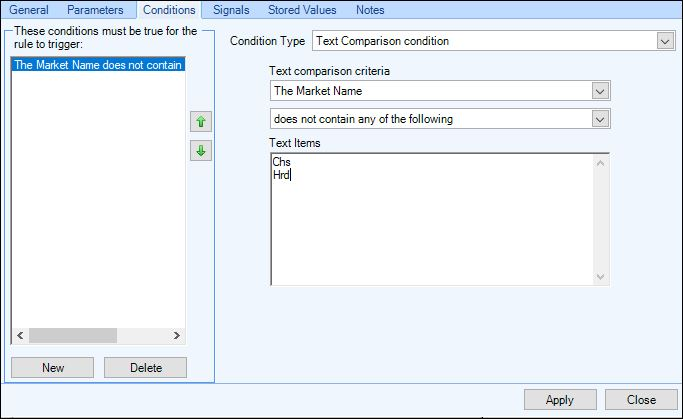
Task: Open the Condition Type dropdown
Action: coord(665,41)
